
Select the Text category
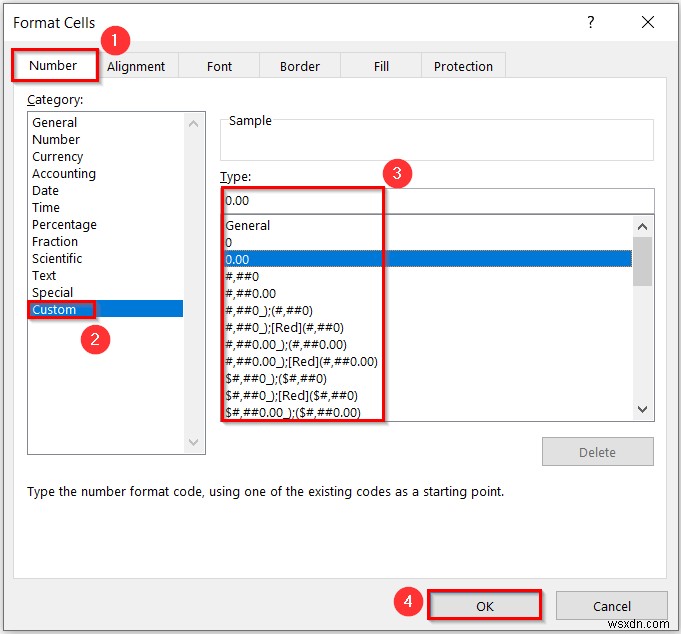pos(107,275)
